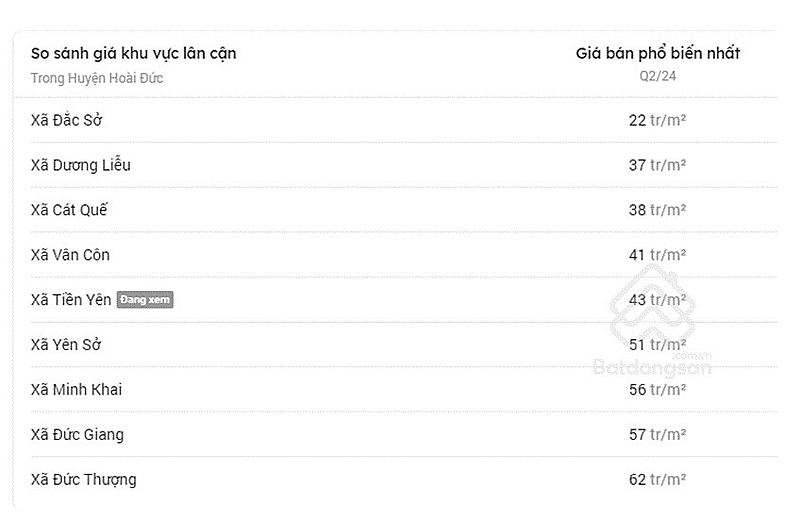
Task: Click the 'Trong Huyện Hoài Đức' subtitle
Action: coord(97,78)
